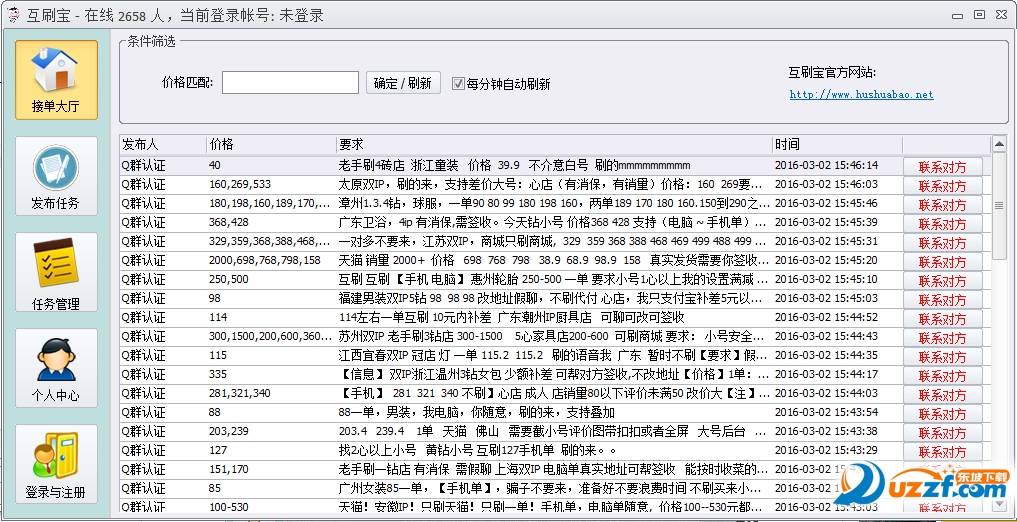Sort by 价格 column header
The height and width of the screenshot is (522, 1017).
pyautogui.click(x=271, y=145)
